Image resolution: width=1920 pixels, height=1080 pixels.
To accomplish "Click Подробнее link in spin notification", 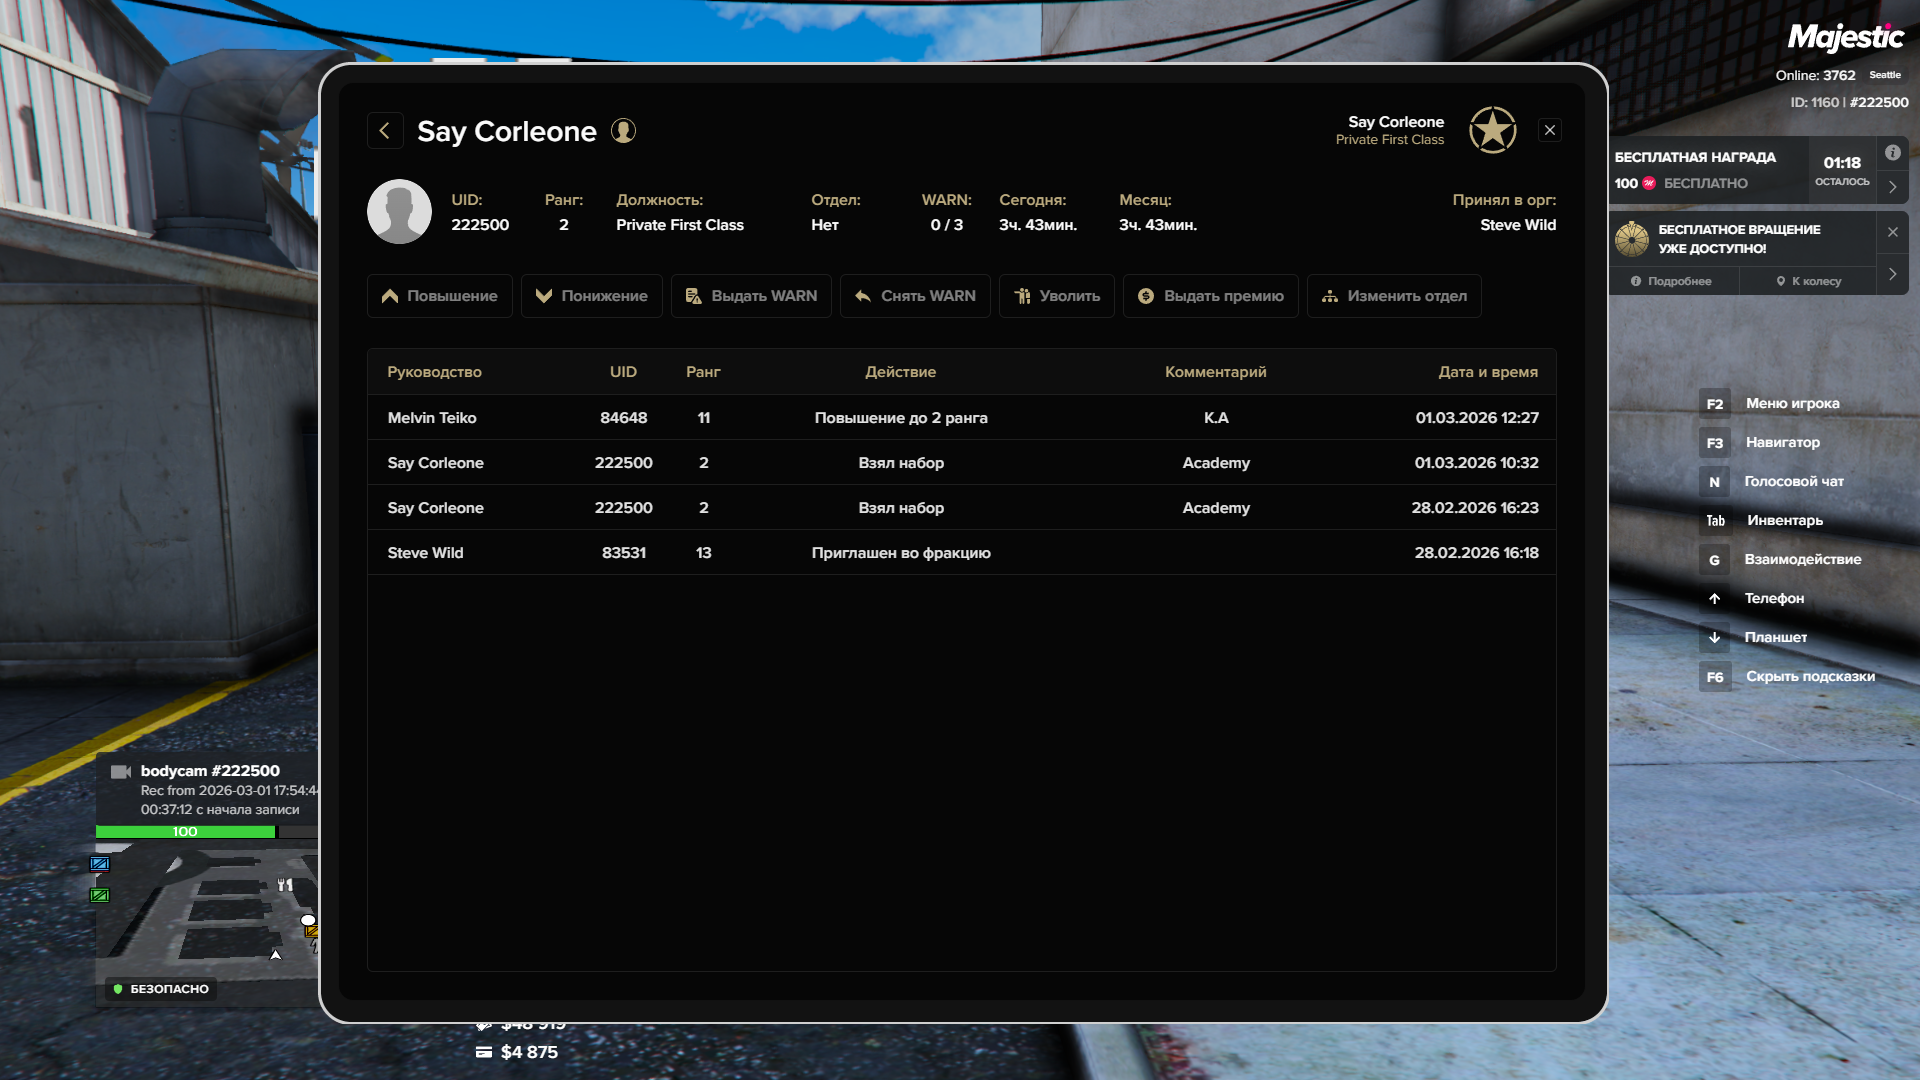I will [1672, 281].
